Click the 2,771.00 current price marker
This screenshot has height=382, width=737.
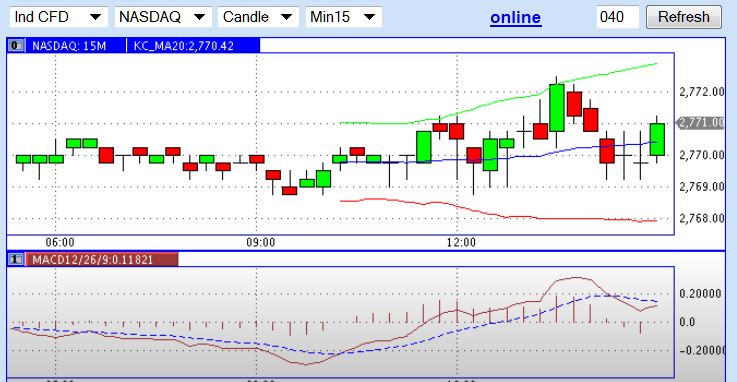pos(700,123)
